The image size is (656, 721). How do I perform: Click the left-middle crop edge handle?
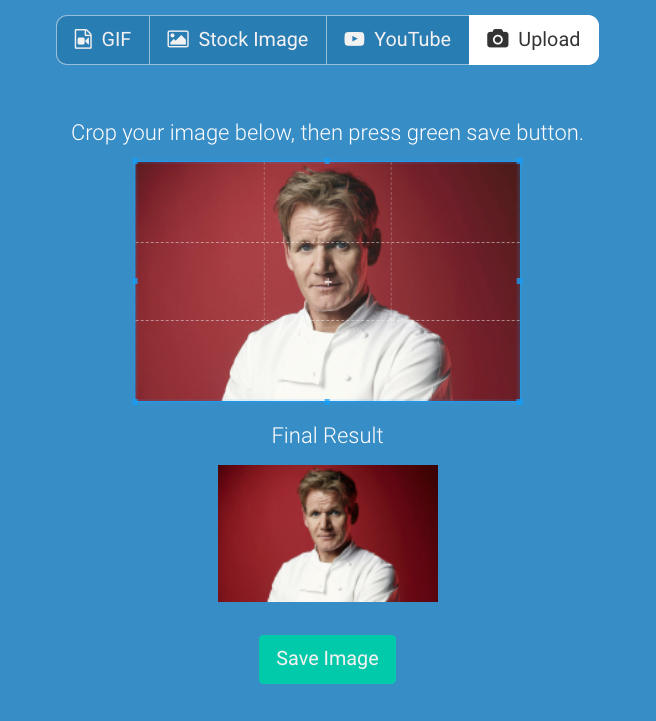click(136, 281)
